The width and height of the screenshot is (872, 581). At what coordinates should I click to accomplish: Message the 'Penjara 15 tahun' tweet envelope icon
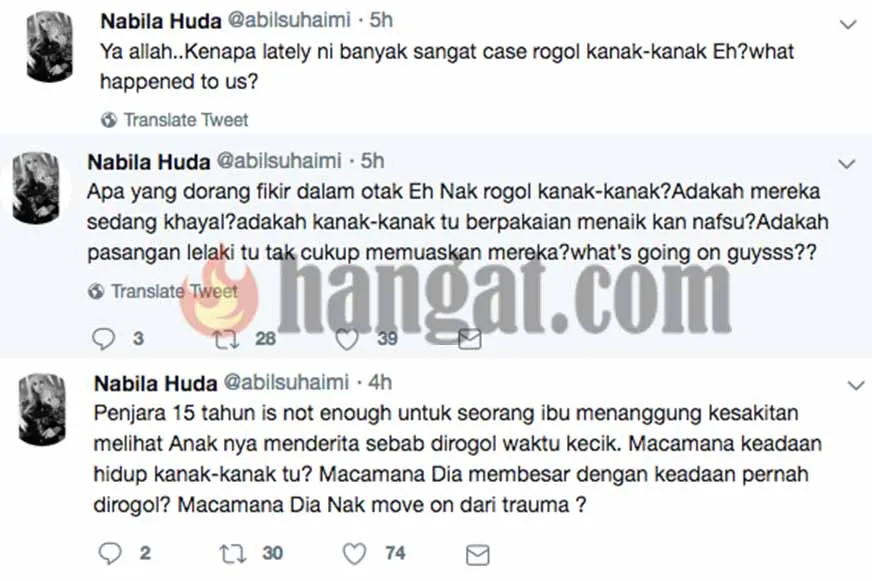click(477, 555)
